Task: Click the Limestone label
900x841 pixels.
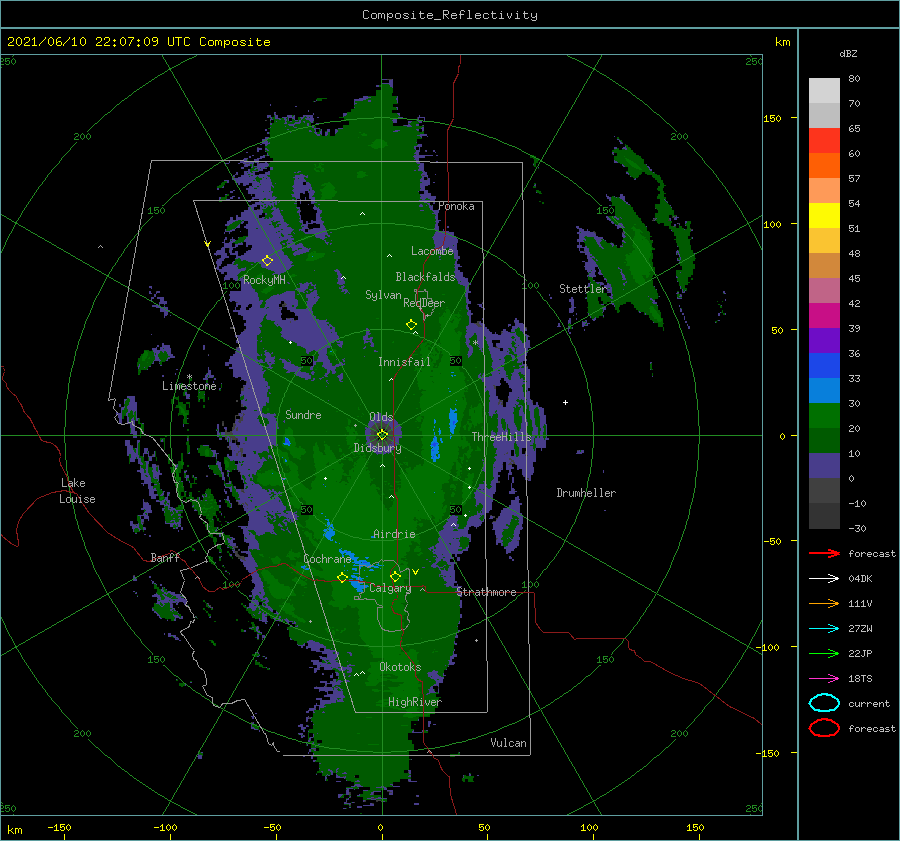Action: [x=189, y=386]
